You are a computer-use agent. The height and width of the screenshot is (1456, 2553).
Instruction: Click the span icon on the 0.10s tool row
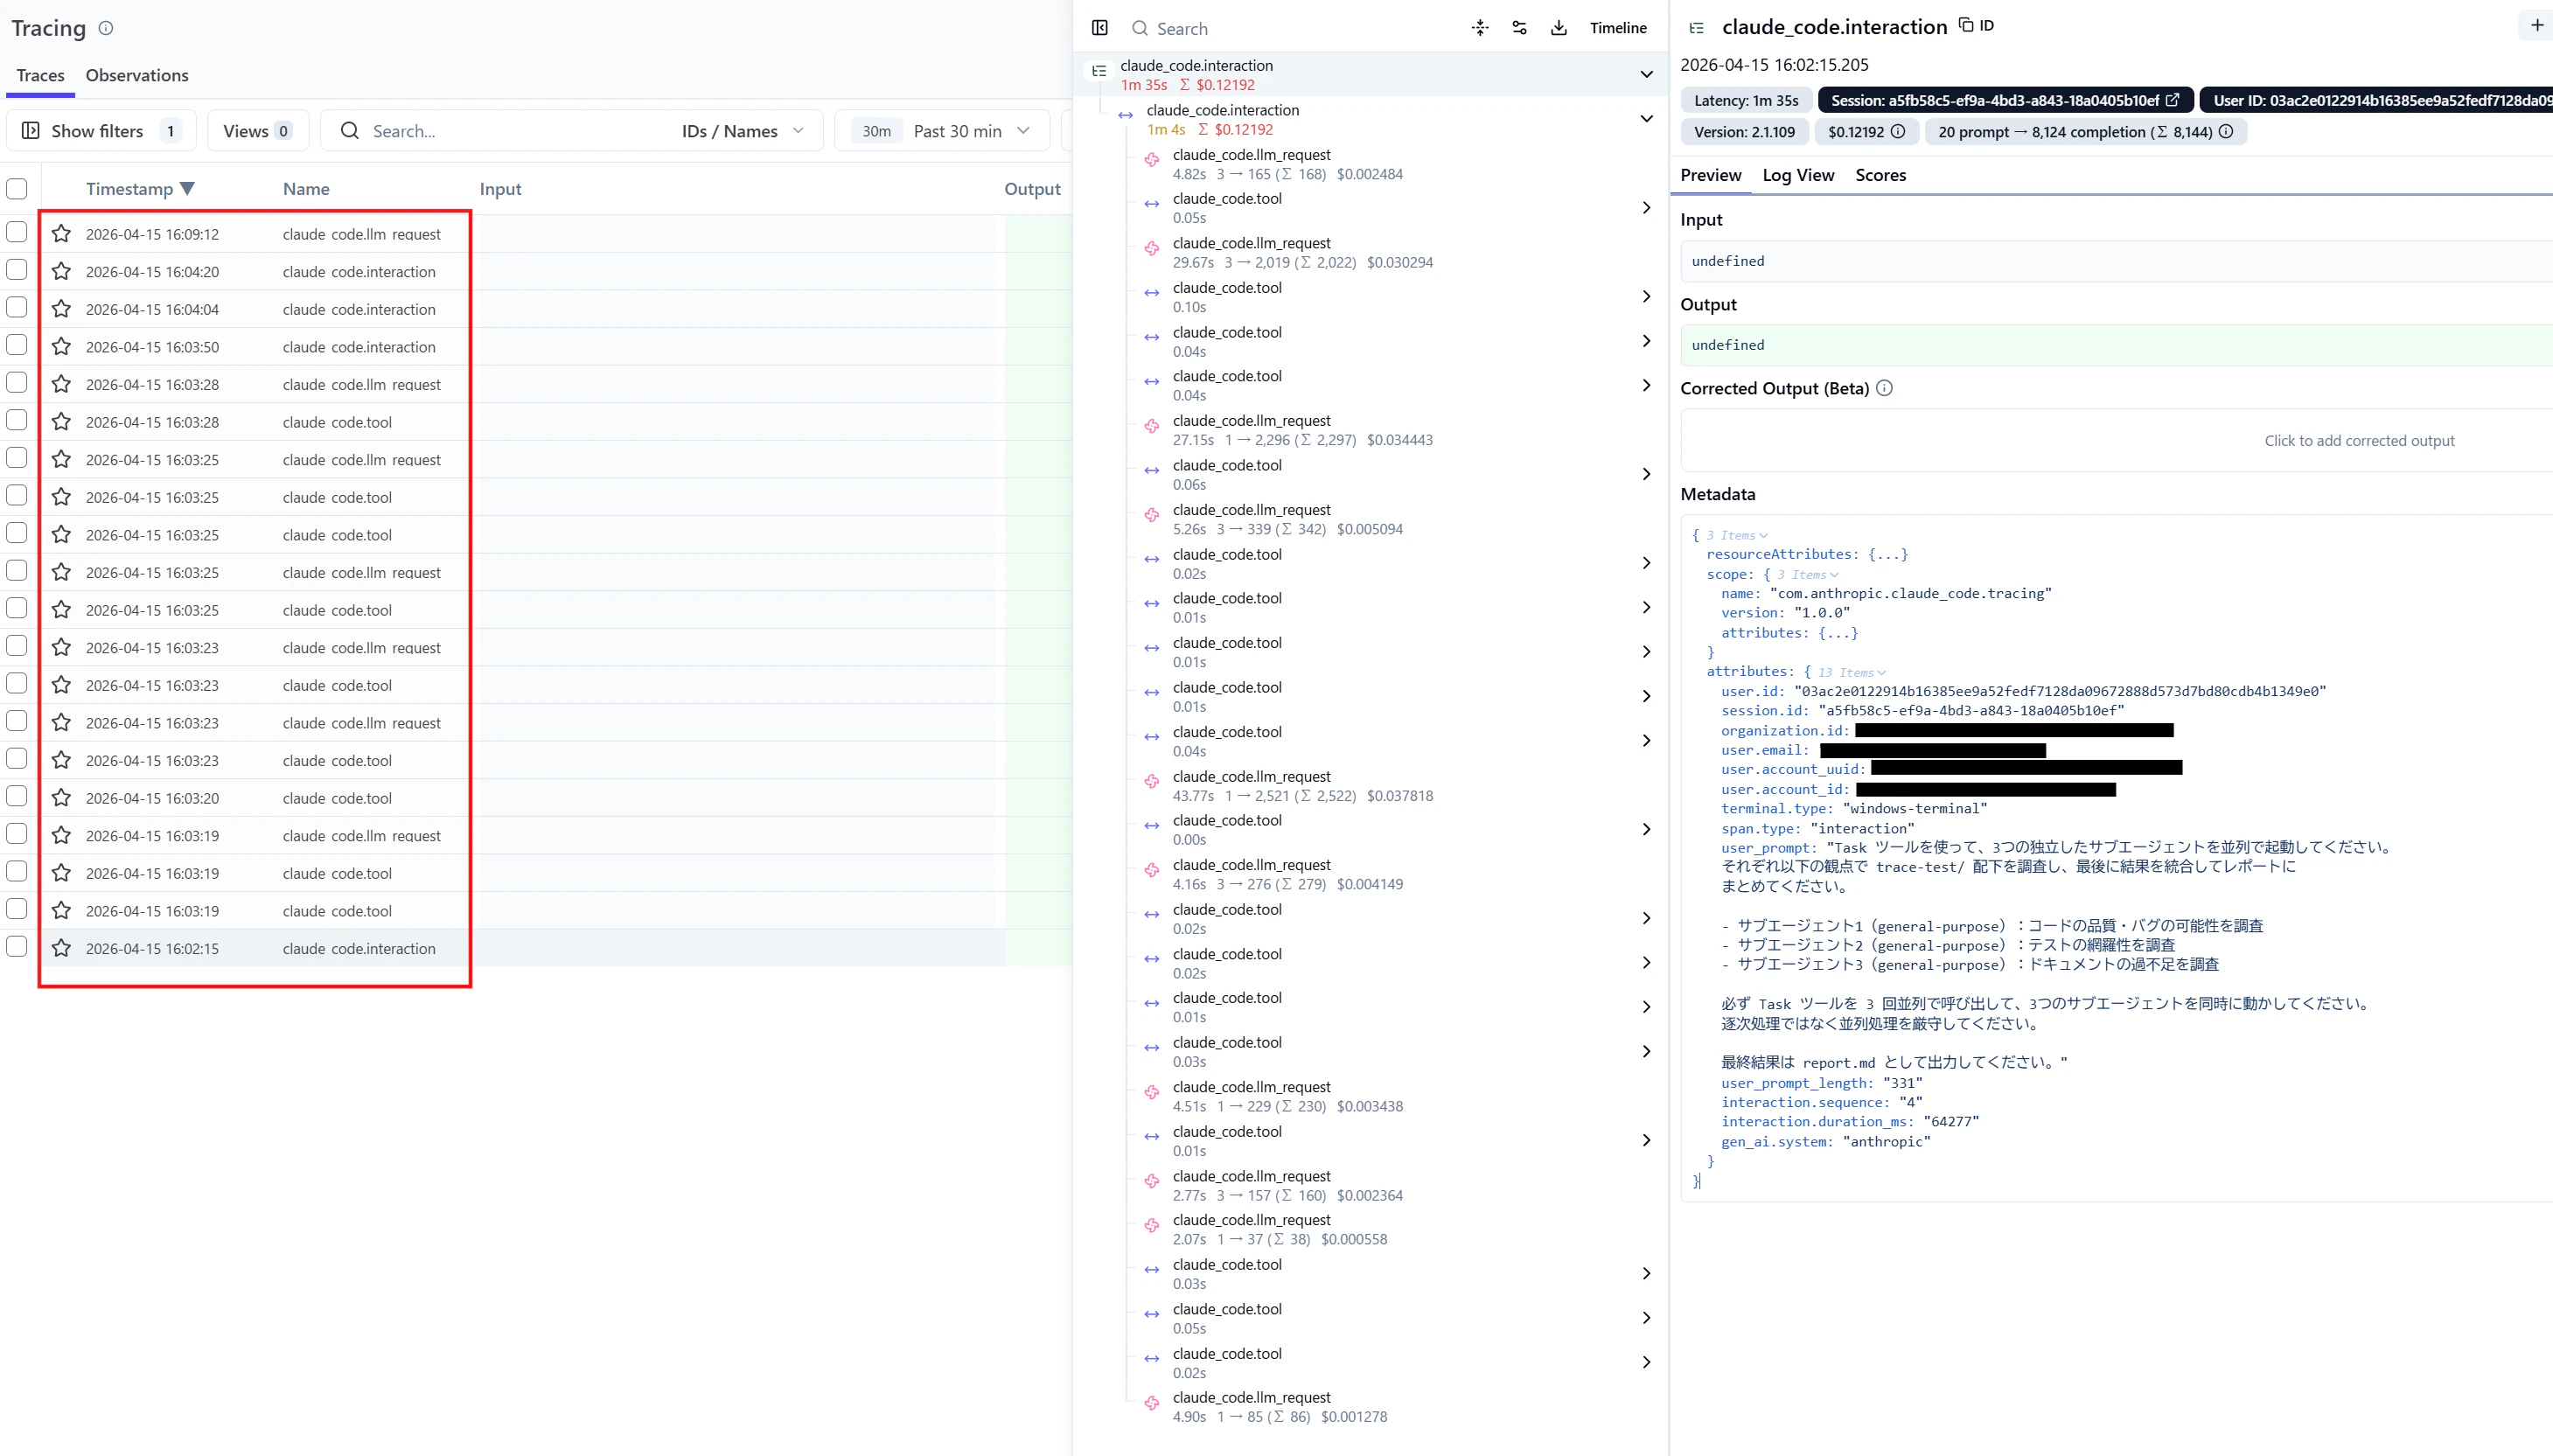[x=1152, y=293]
